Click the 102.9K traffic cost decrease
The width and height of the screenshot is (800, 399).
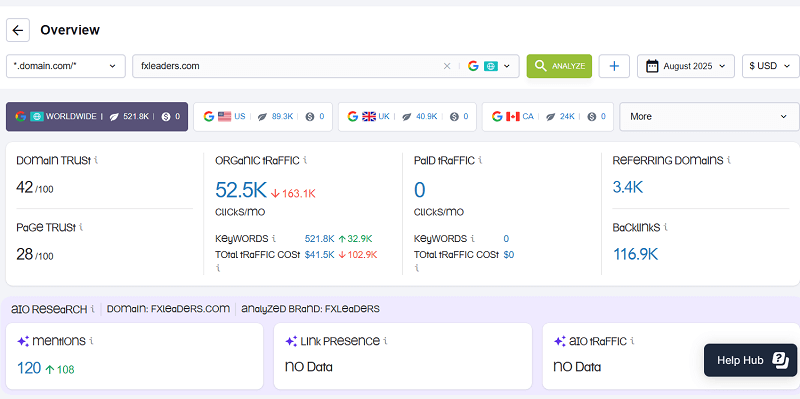[x=358, y=254]
